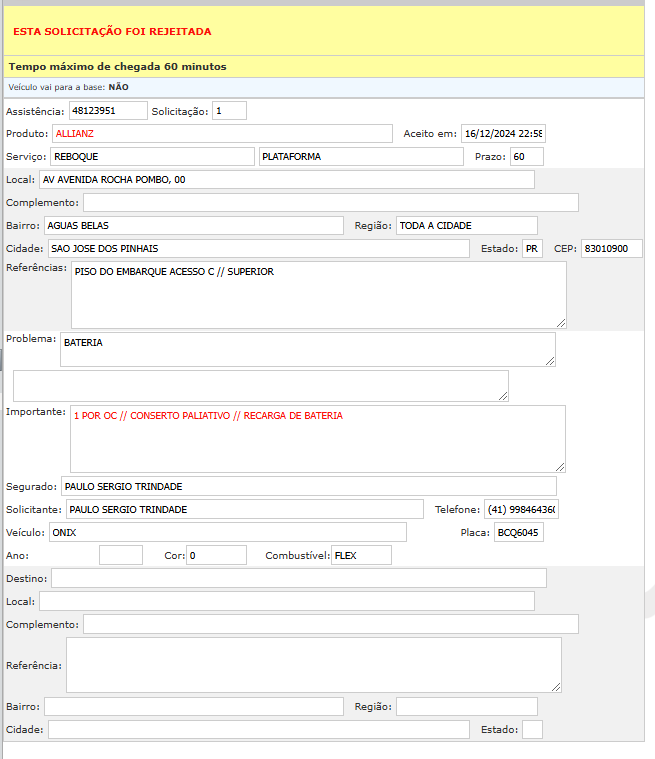Click the Telefone number field
Viewport: 655px width, 759px height.
pos(521,509)
